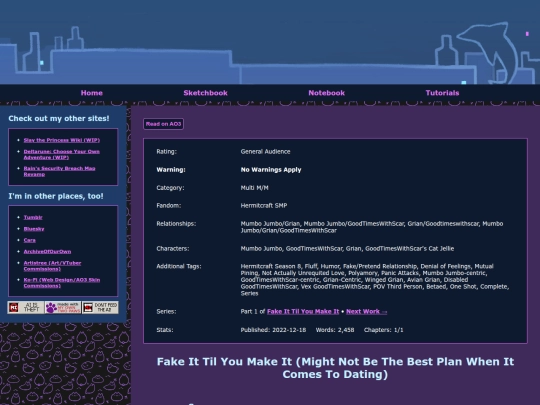Open the Cara link
Viewport: 540px width, 405px height.
[x=30, y=240]
